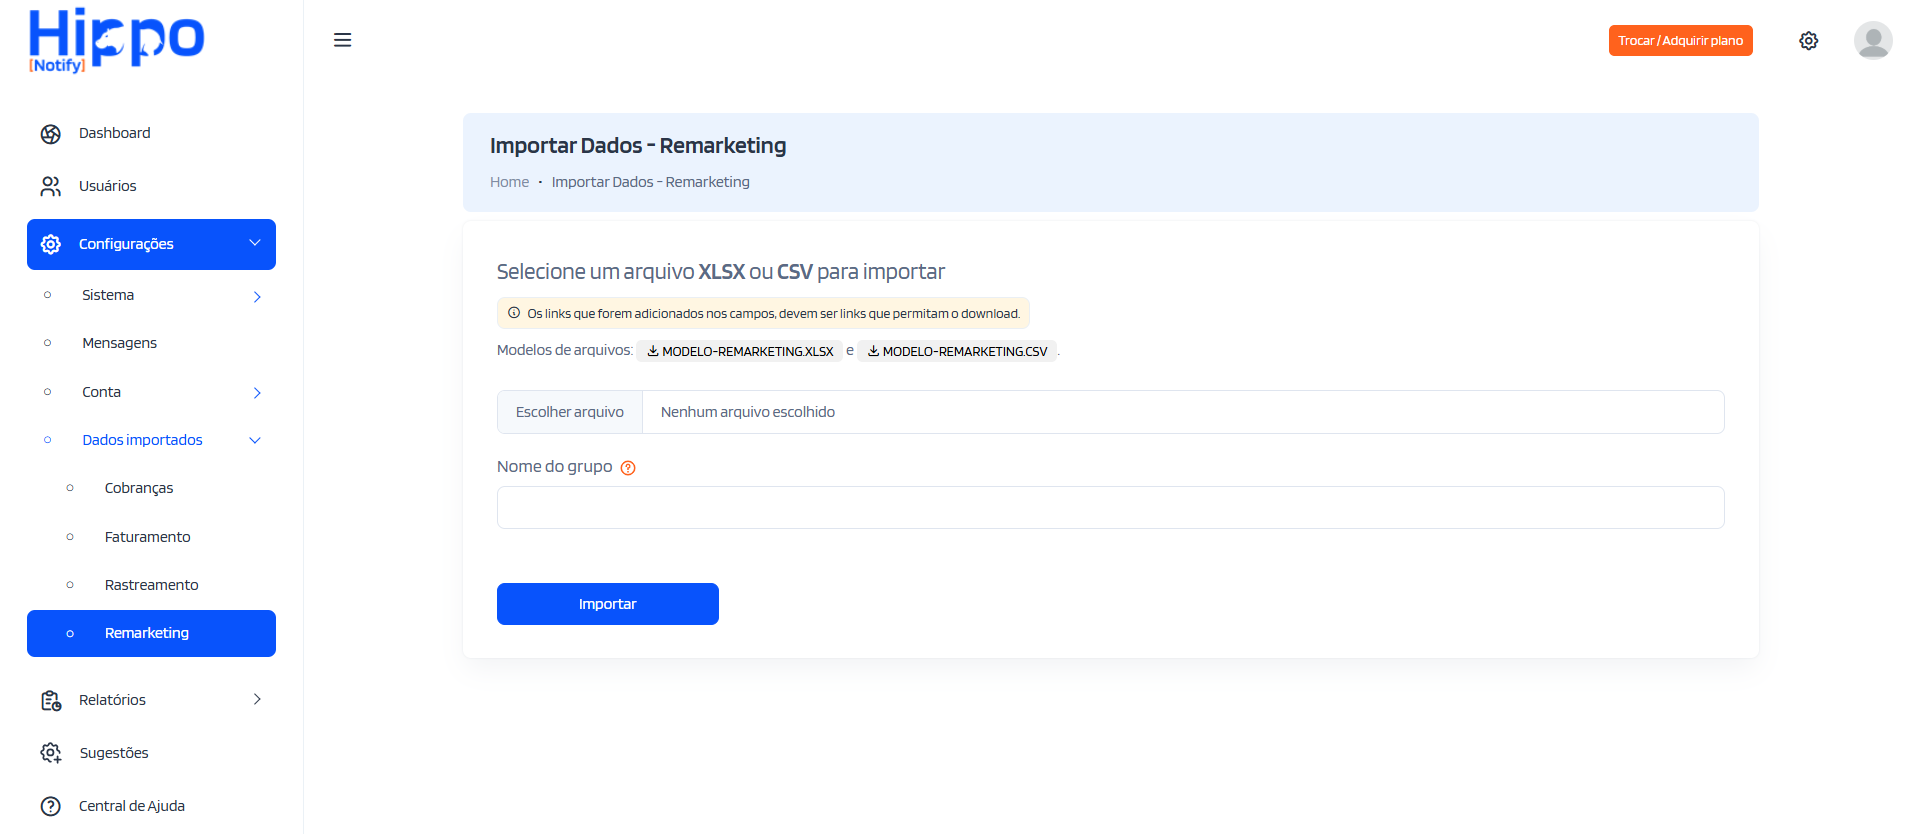
Task: Collapse the Dados importados section
Action: (255, 440)
